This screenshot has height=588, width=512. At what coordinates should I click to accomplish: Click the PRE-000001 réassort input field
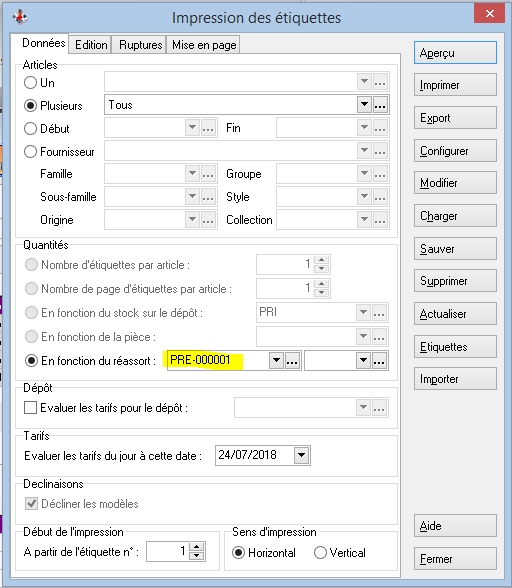pos(218,361)
